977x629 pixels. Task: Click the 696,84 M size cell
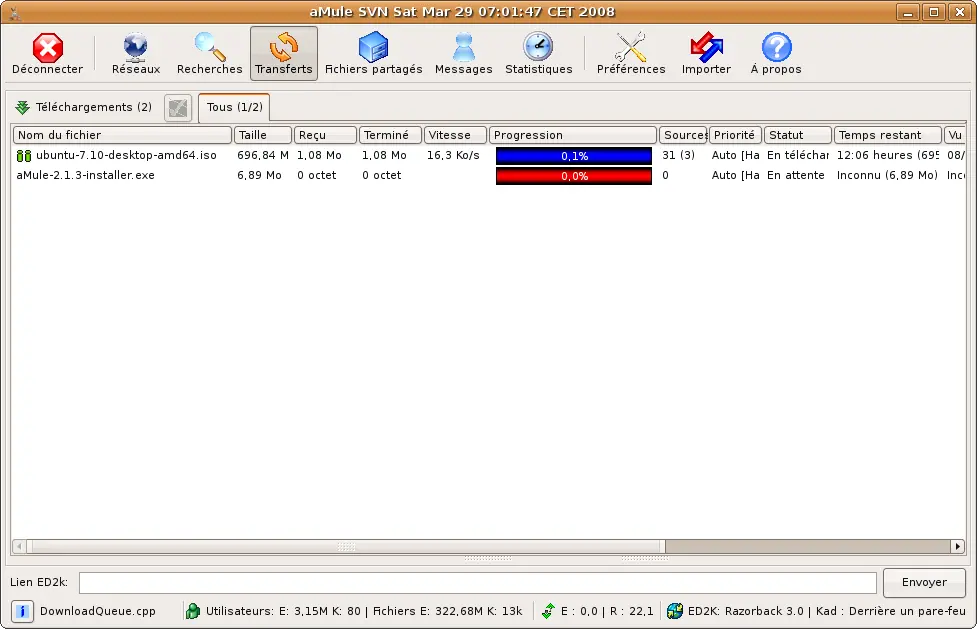click(x=262, y=155)
